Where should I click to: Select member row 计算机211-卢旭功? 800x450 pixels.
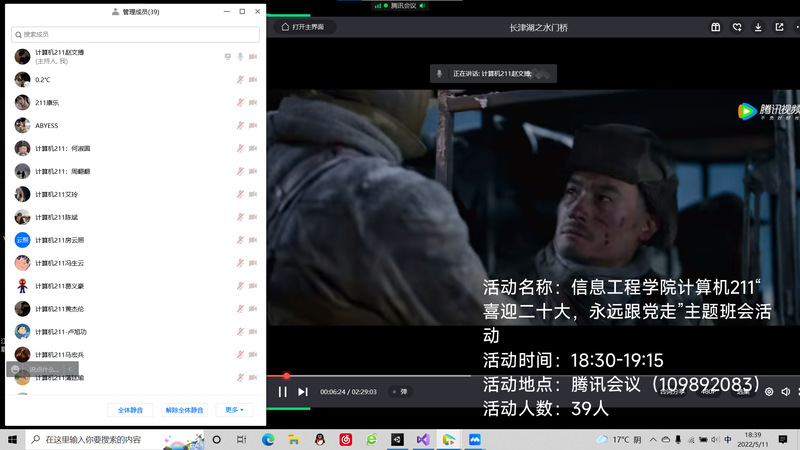click(x=135, y=332)
